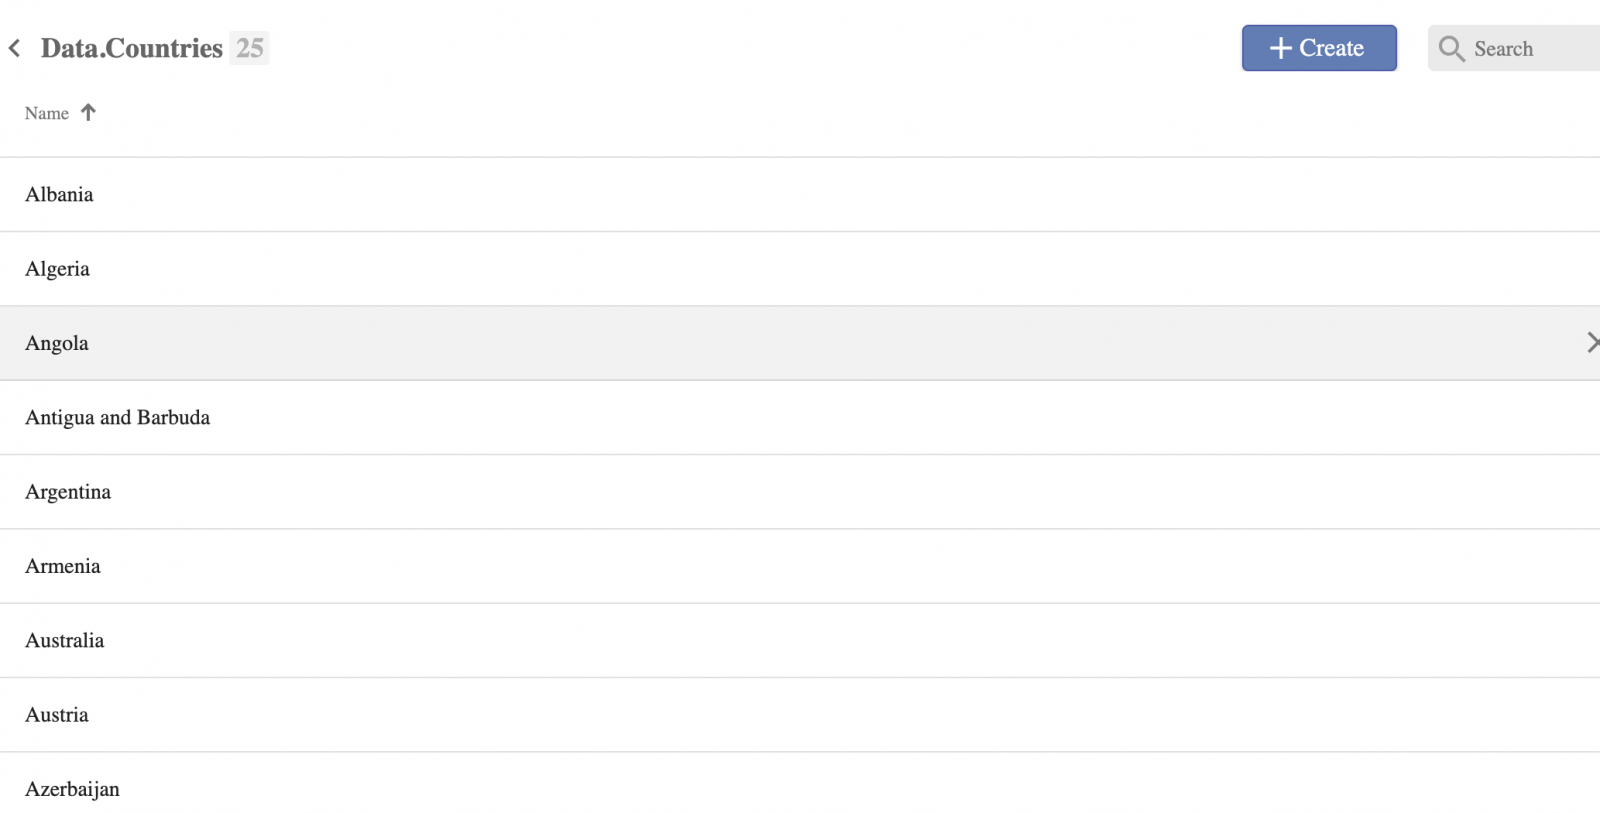The height and width of the screenshot is (813, 1600).
Task: Click the Data.Countries title
Action: click(132, 48)
